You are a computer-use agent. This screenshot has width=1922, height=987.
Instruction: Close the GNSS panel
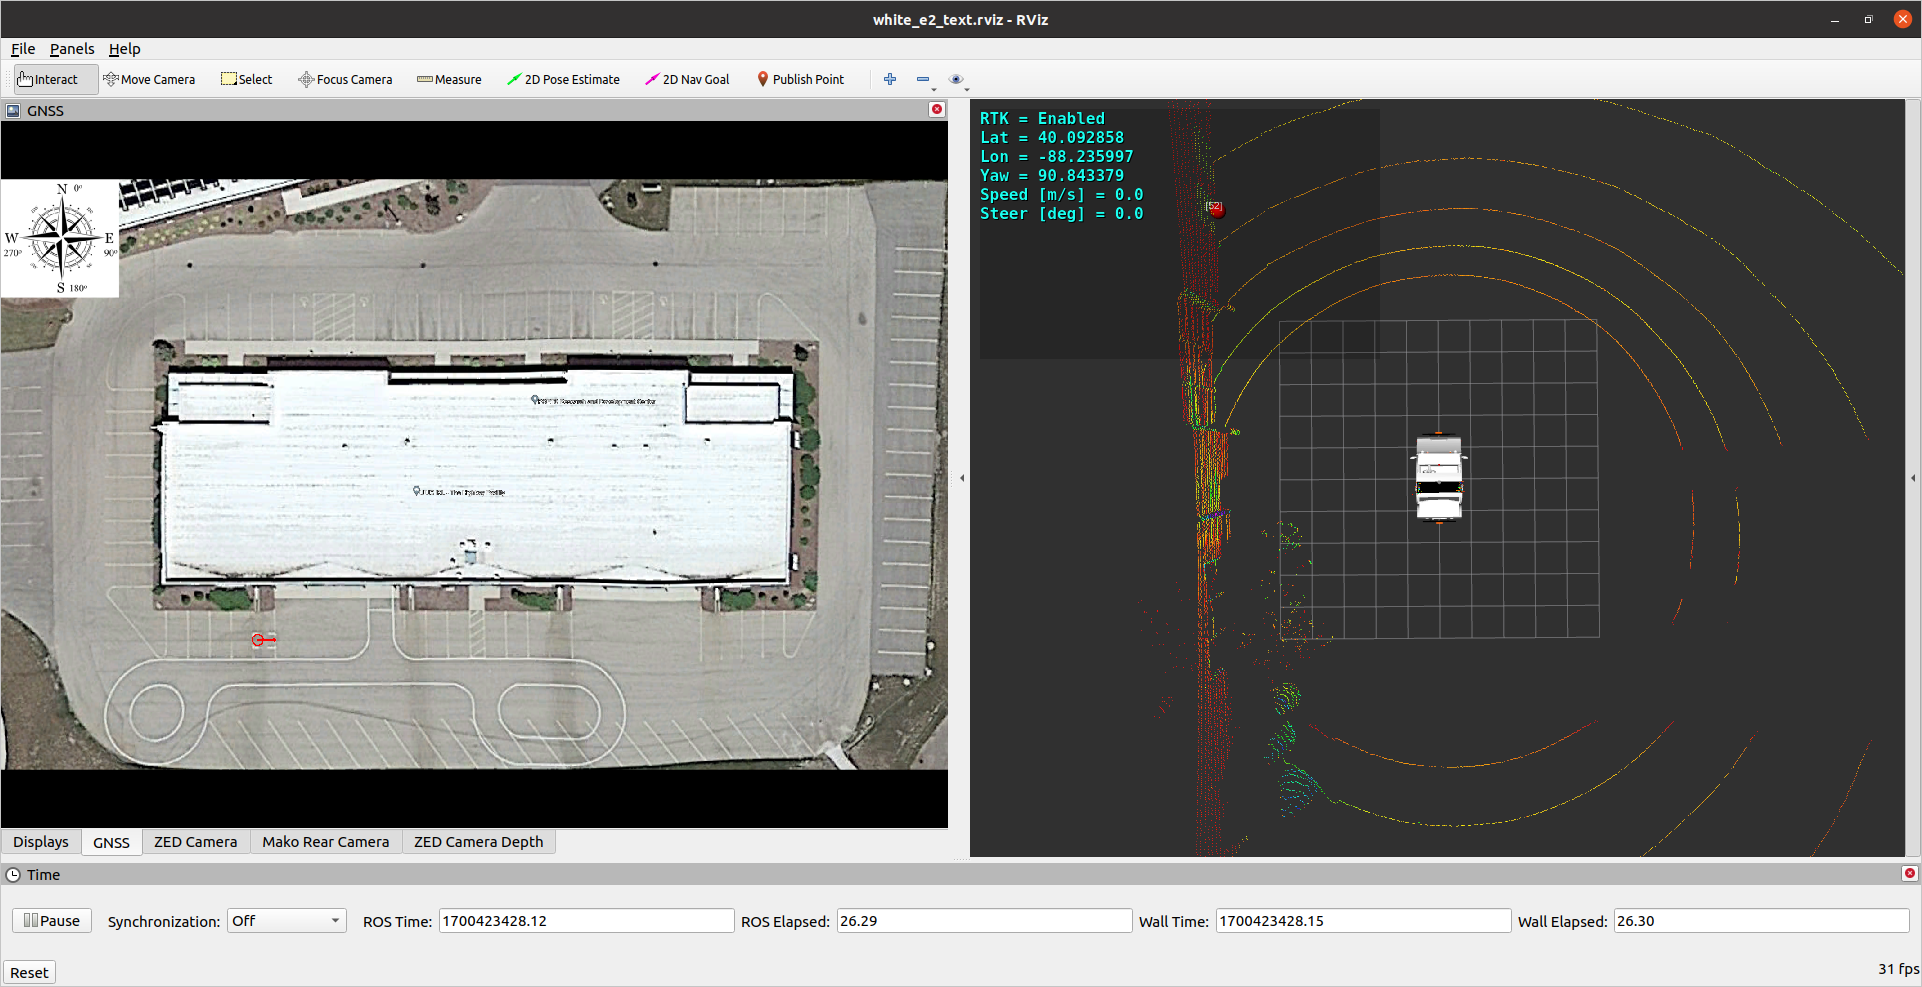pyautogui.click(x=937, y=110)
